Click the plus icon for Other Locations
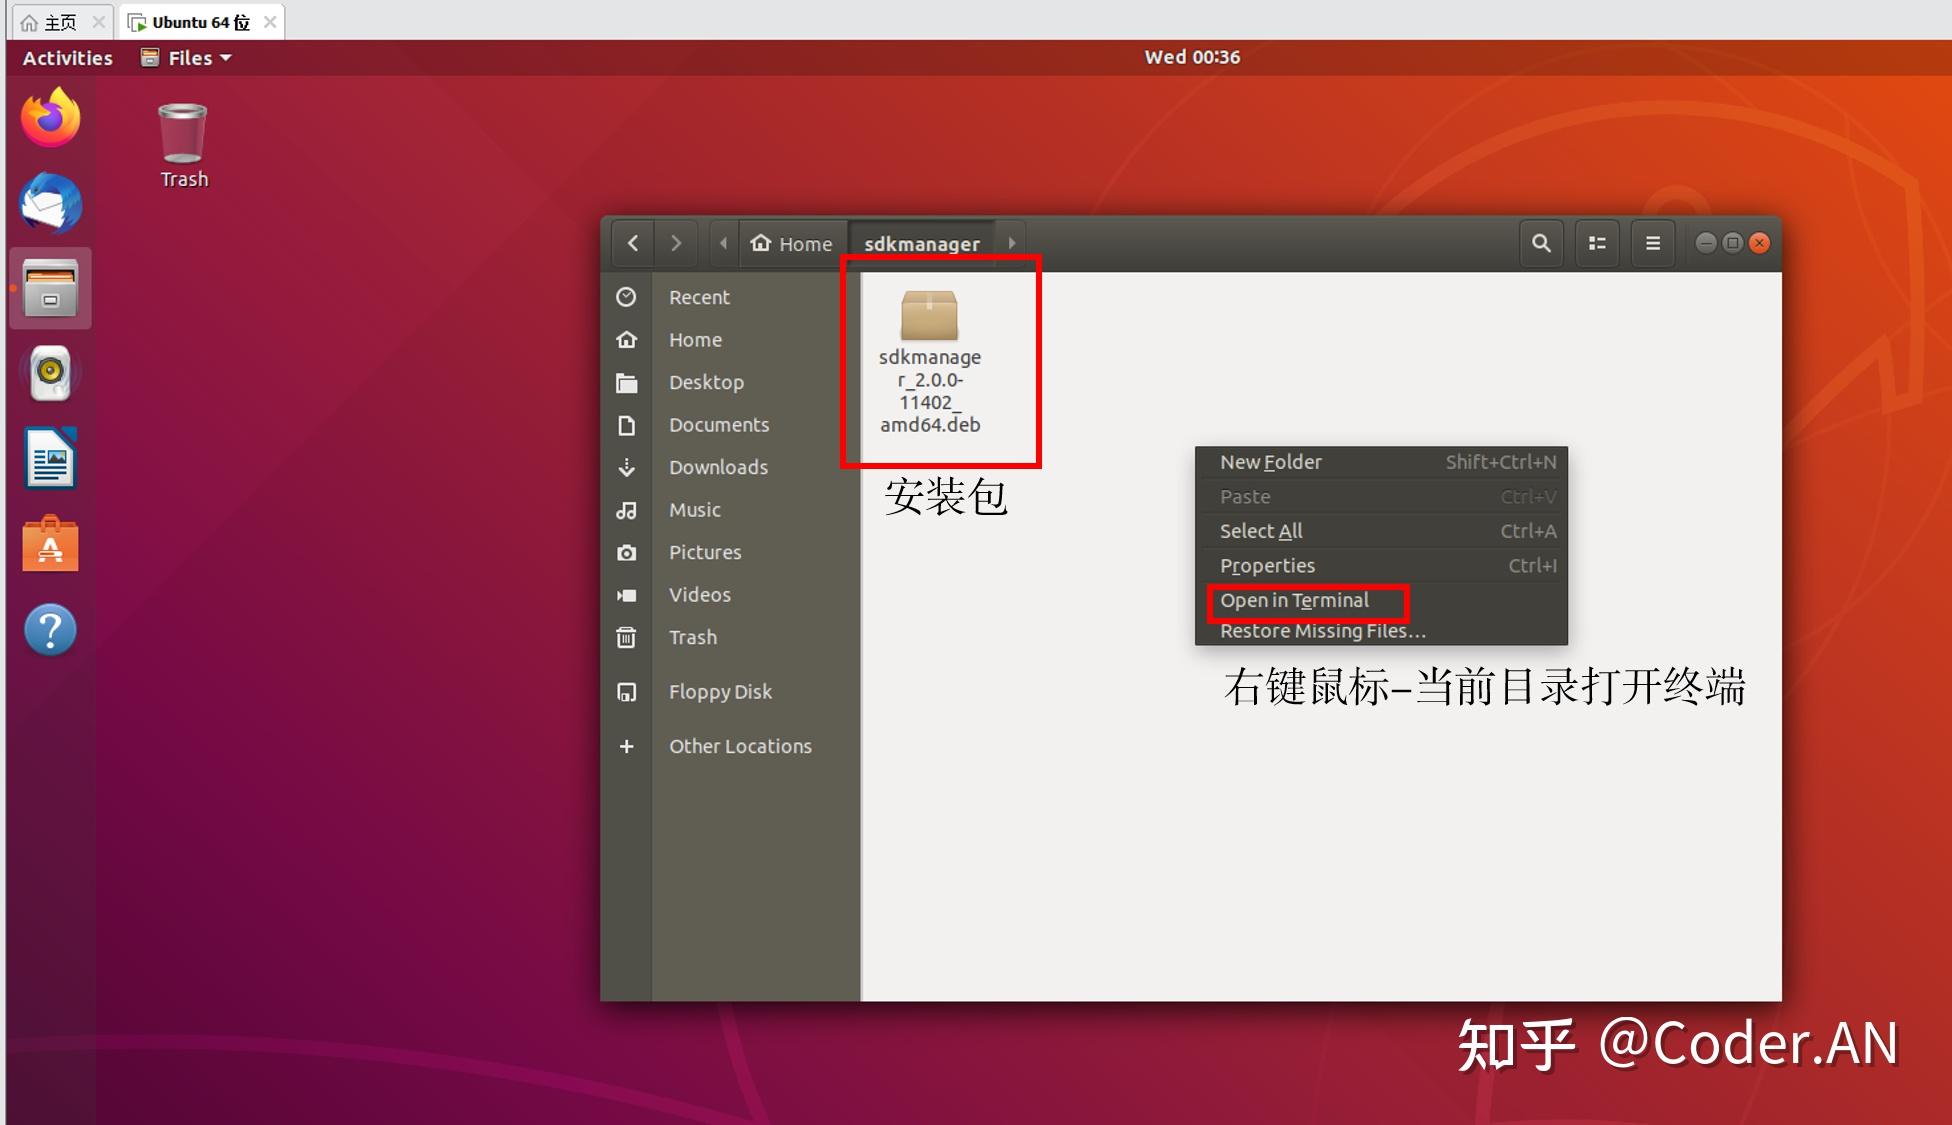 626,746
